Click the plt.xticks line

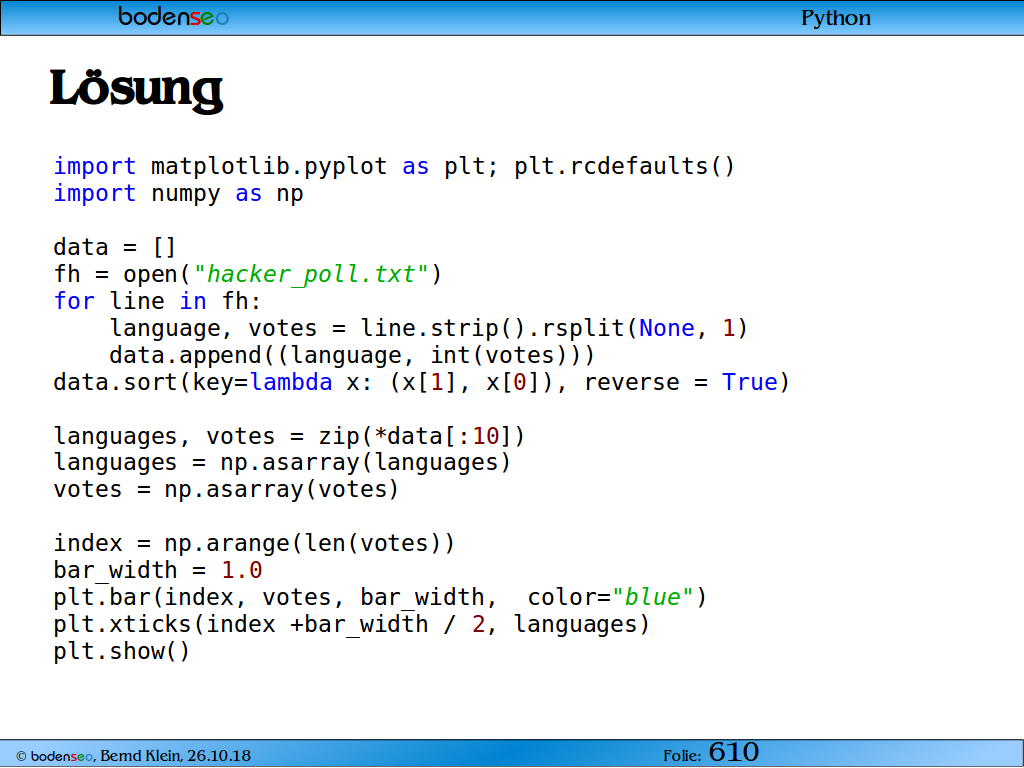(x=352, y=624)
